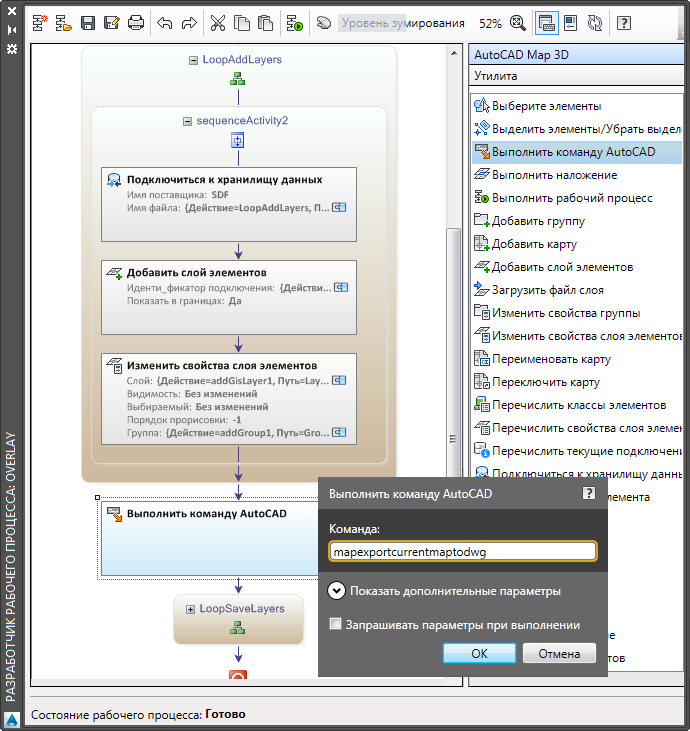Image resolution: width=690 pixels, height=731 pixels.
Task: Select the pan hand tool
Action: point(324,22)
